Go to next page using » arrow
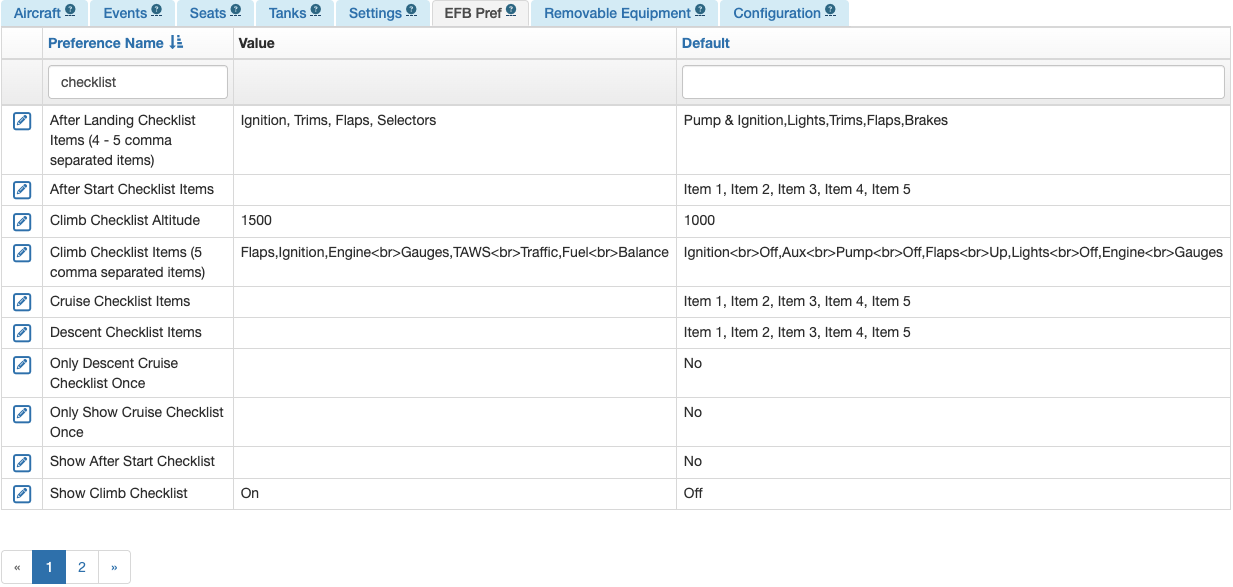This screenshot has height=587, width=1233. pyautogui.click(x=114, y=567)
